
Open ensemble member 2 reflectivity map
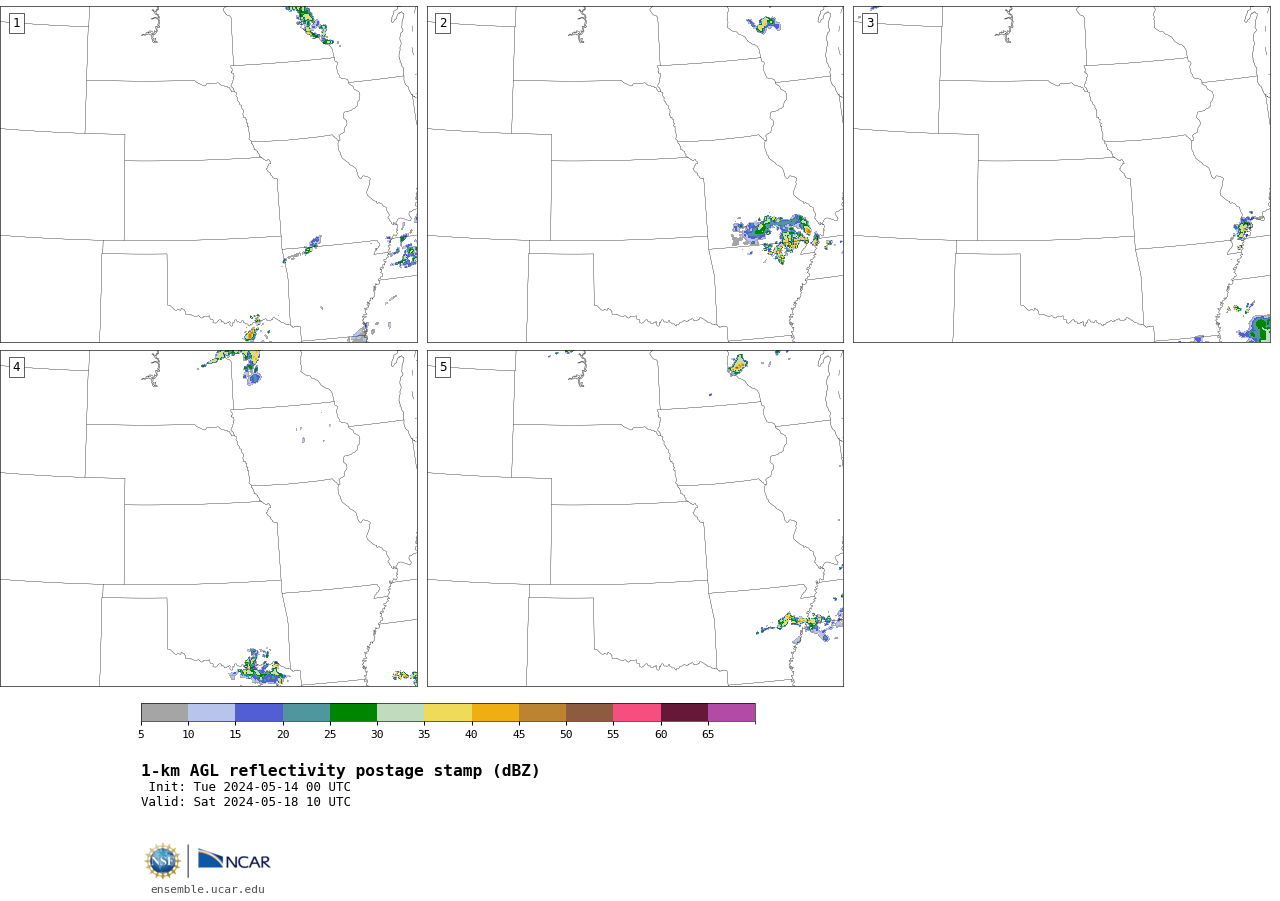pyautogui.click(x=635, y=174)
